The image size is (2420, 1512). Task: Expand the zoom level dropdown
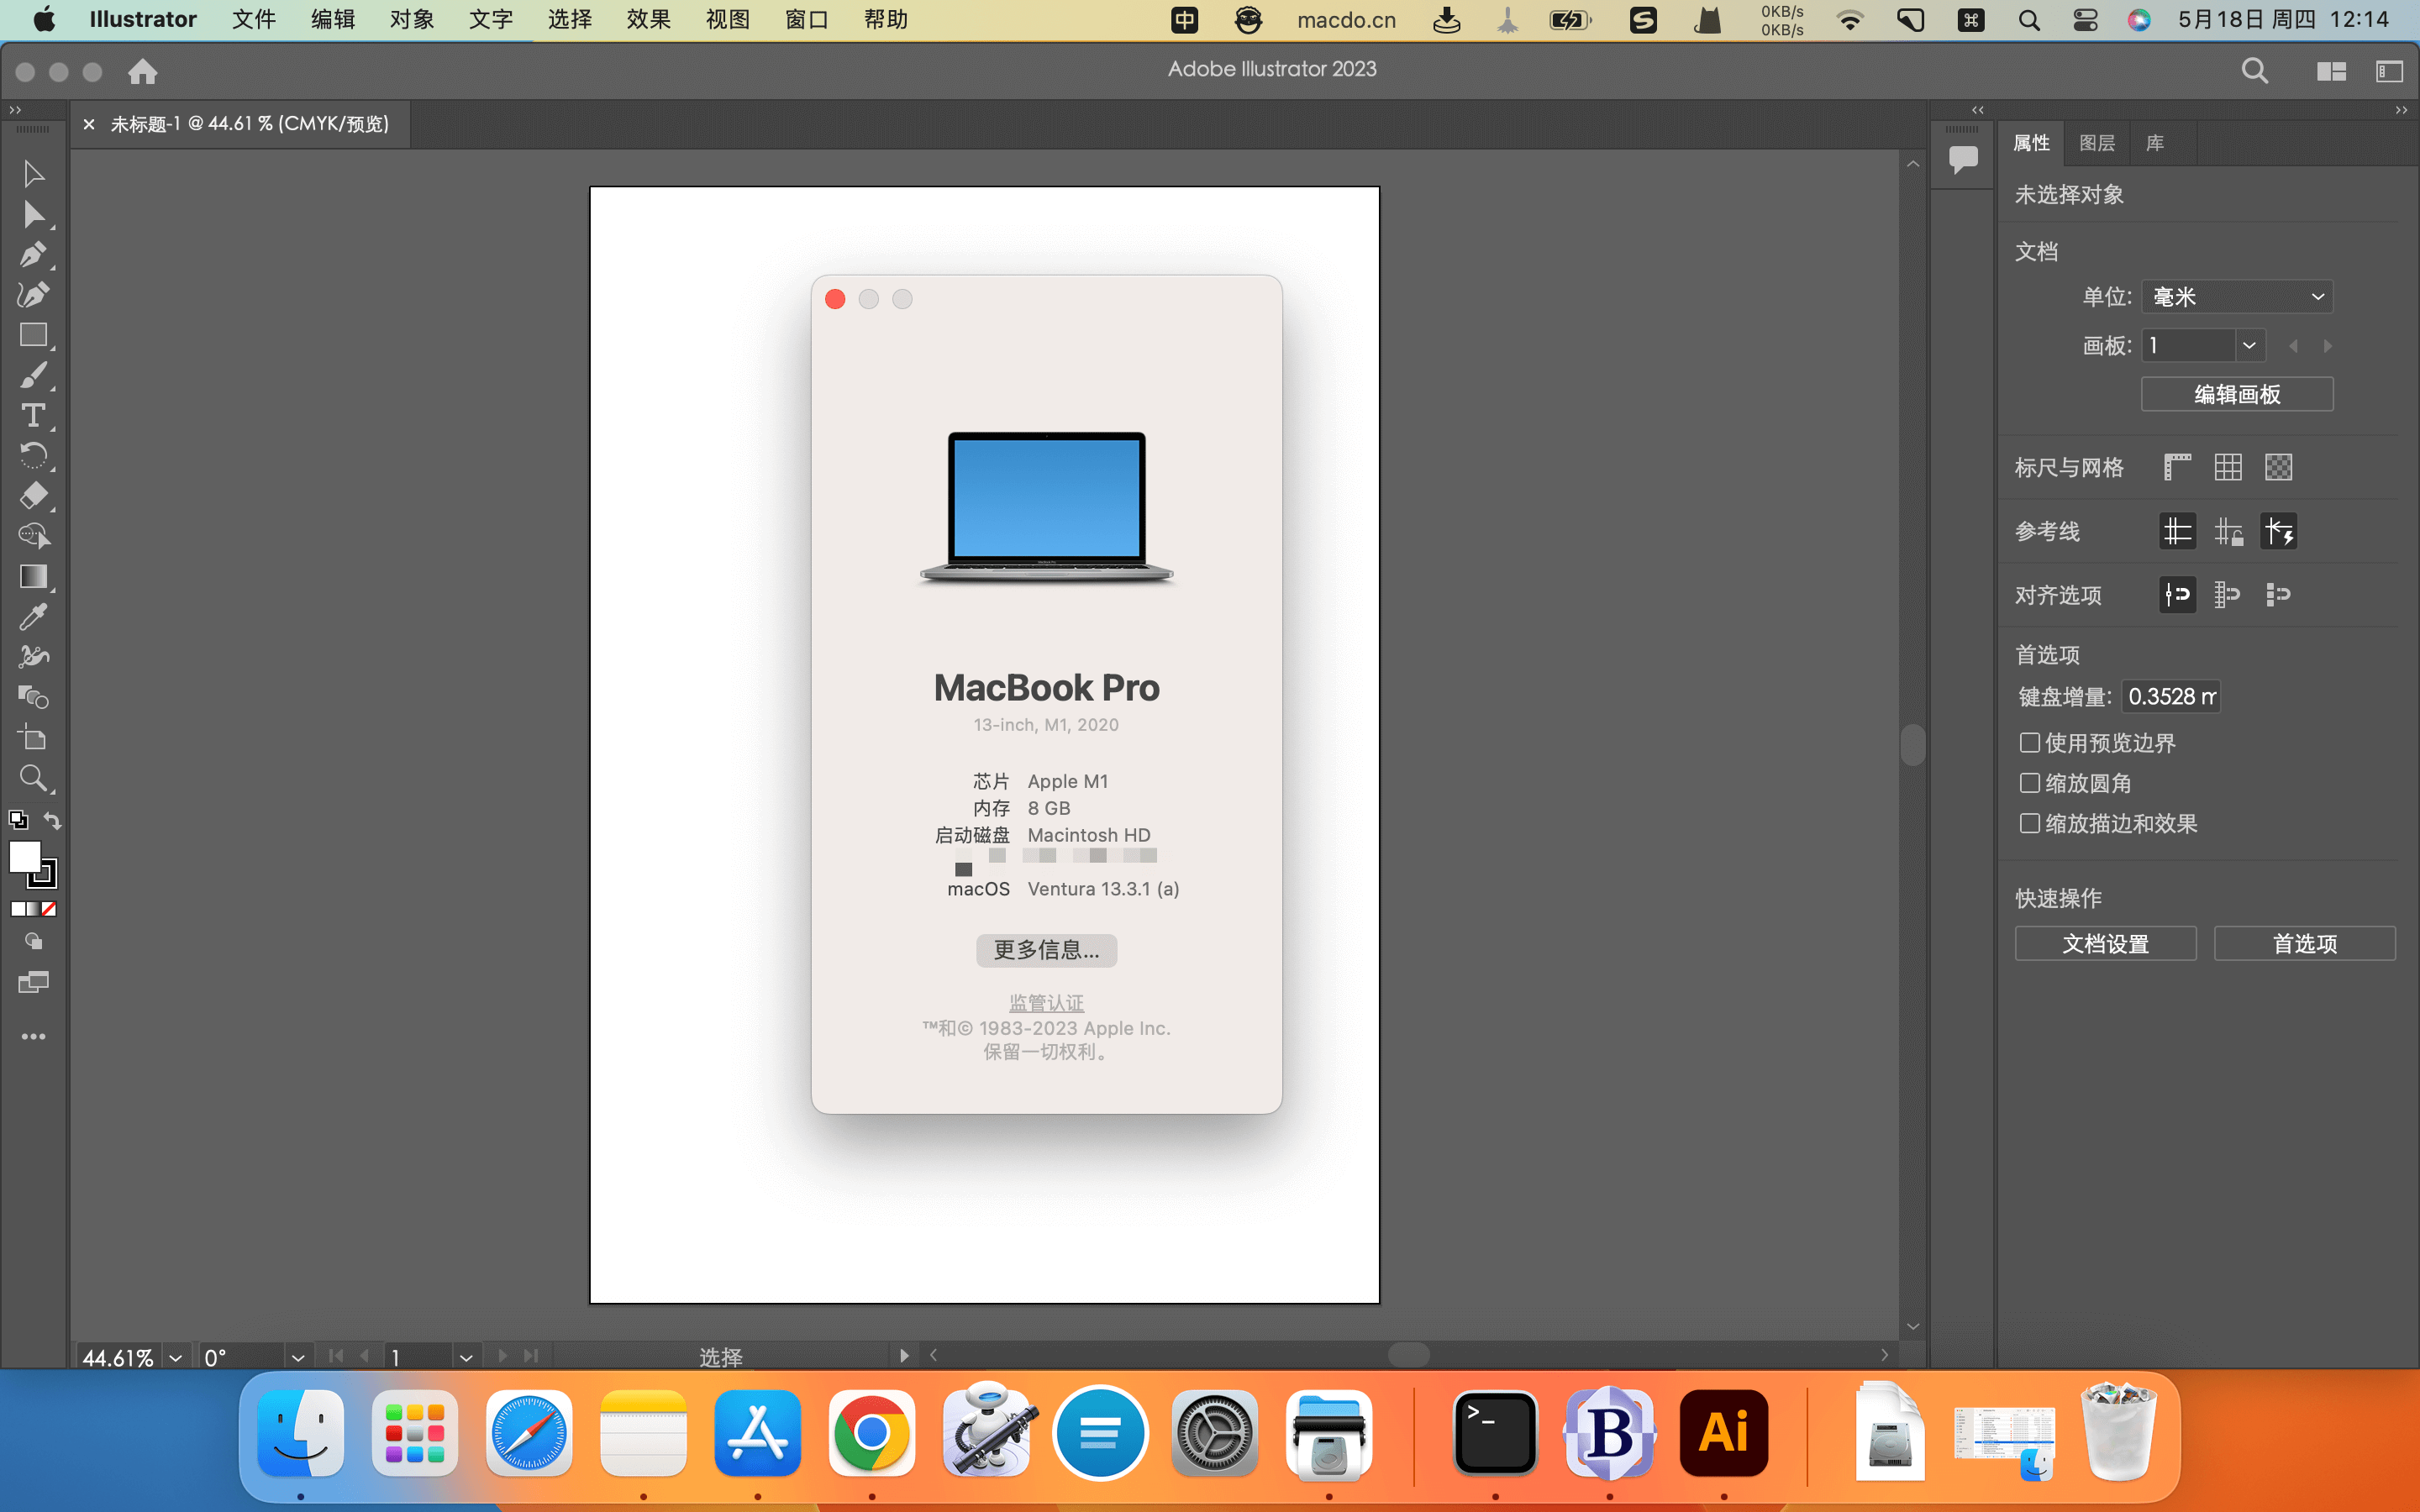[176, 1357]
